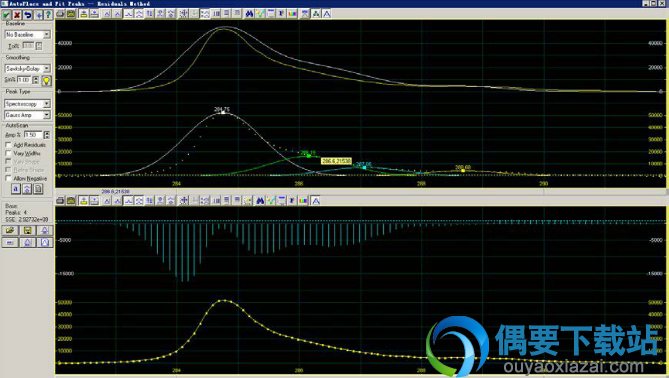669x378 pixels.
Task: Click the blue undo arrow icon
Action: 28,15
